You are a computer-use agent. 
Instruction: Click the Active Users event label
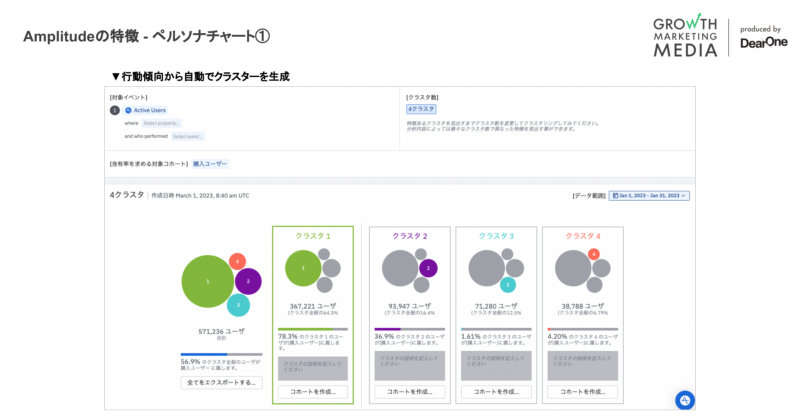(x=149, y=110)
